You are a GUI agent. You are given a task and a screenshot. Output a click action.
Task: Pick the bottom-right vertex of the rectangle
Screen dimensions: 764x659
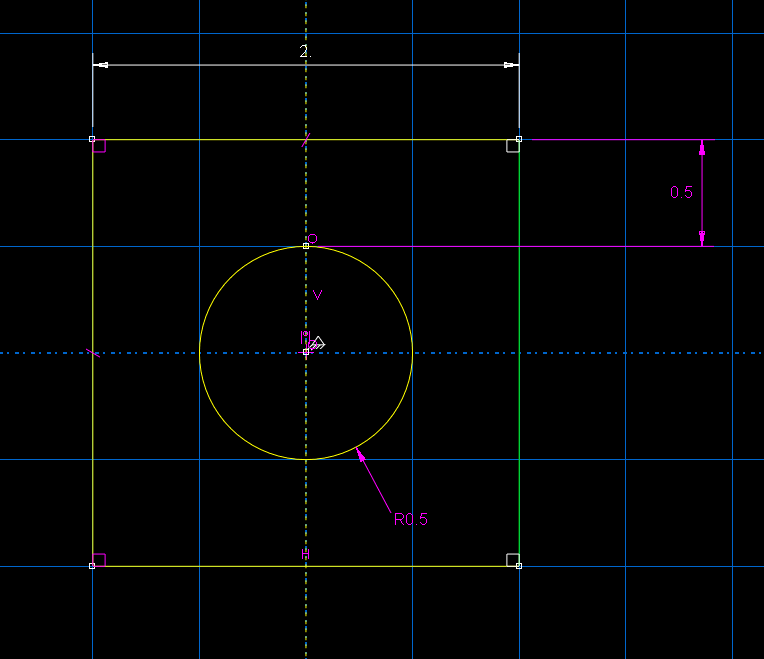click(518, 566)
